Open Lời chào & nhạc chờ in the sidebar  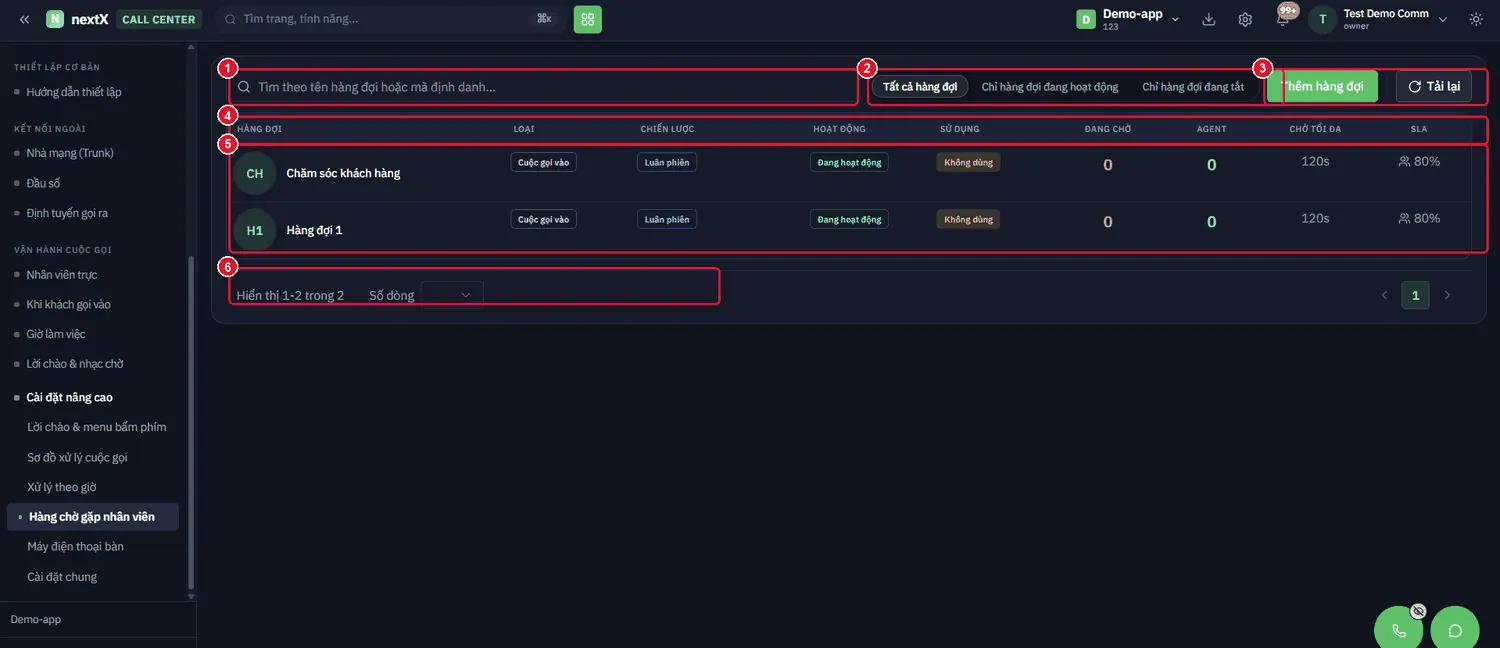pos(75,364)
